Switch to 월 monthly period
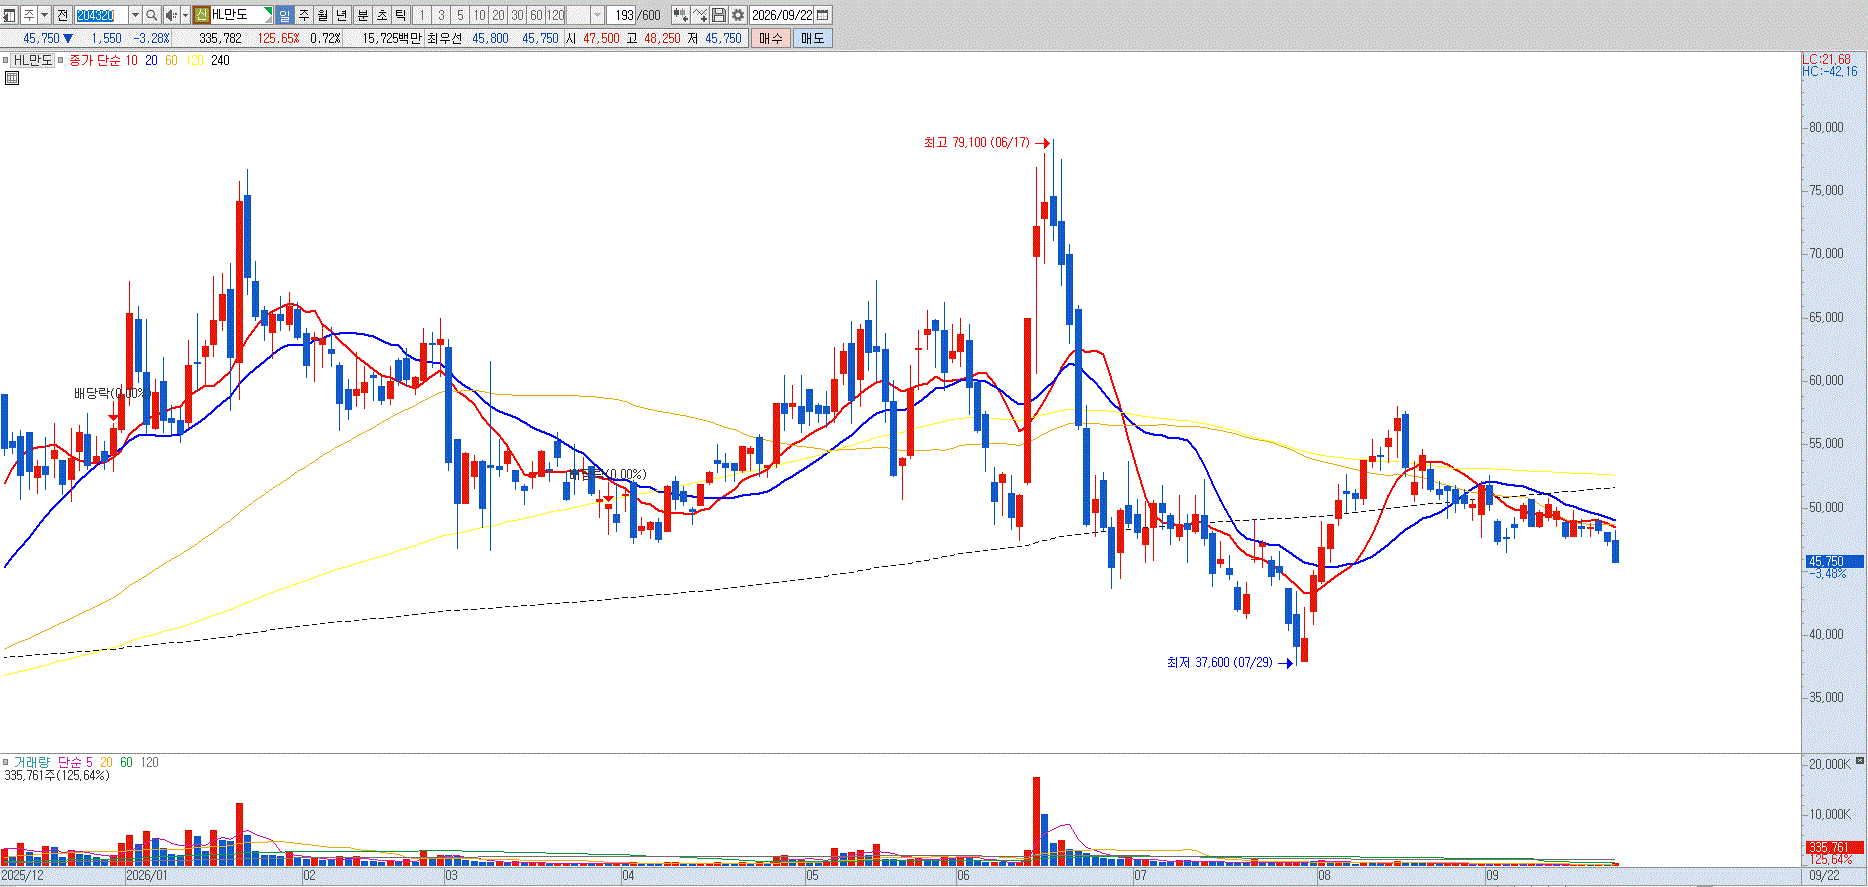Screen dimensions: 1868x887 click(x=323, y=15)
